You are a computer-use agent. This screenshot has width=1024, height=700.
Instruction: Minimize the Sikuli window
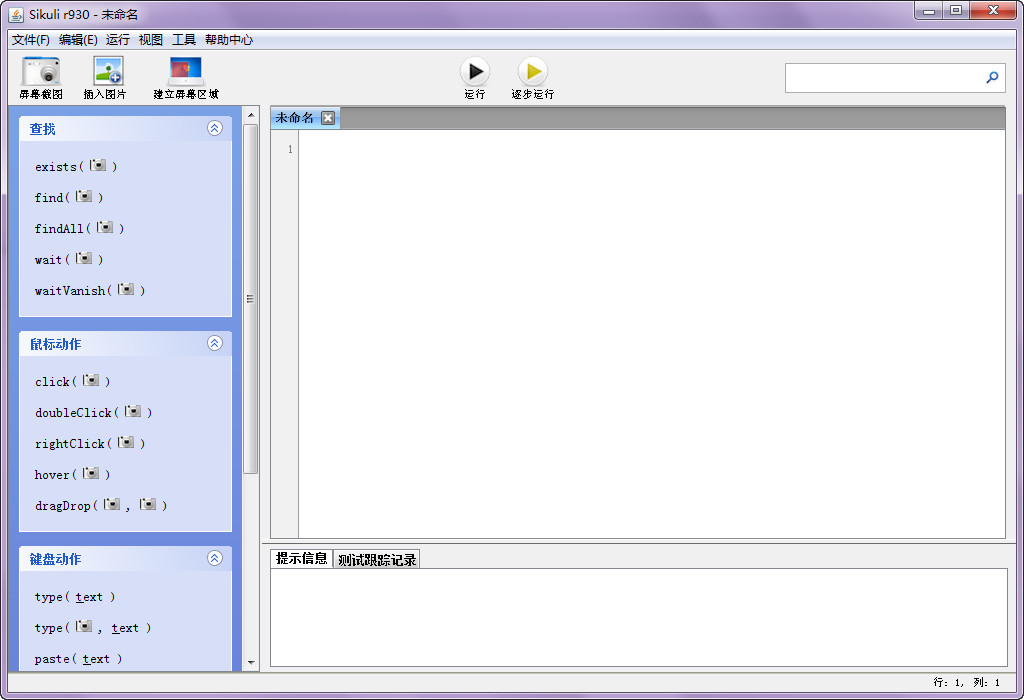(929, 10)
